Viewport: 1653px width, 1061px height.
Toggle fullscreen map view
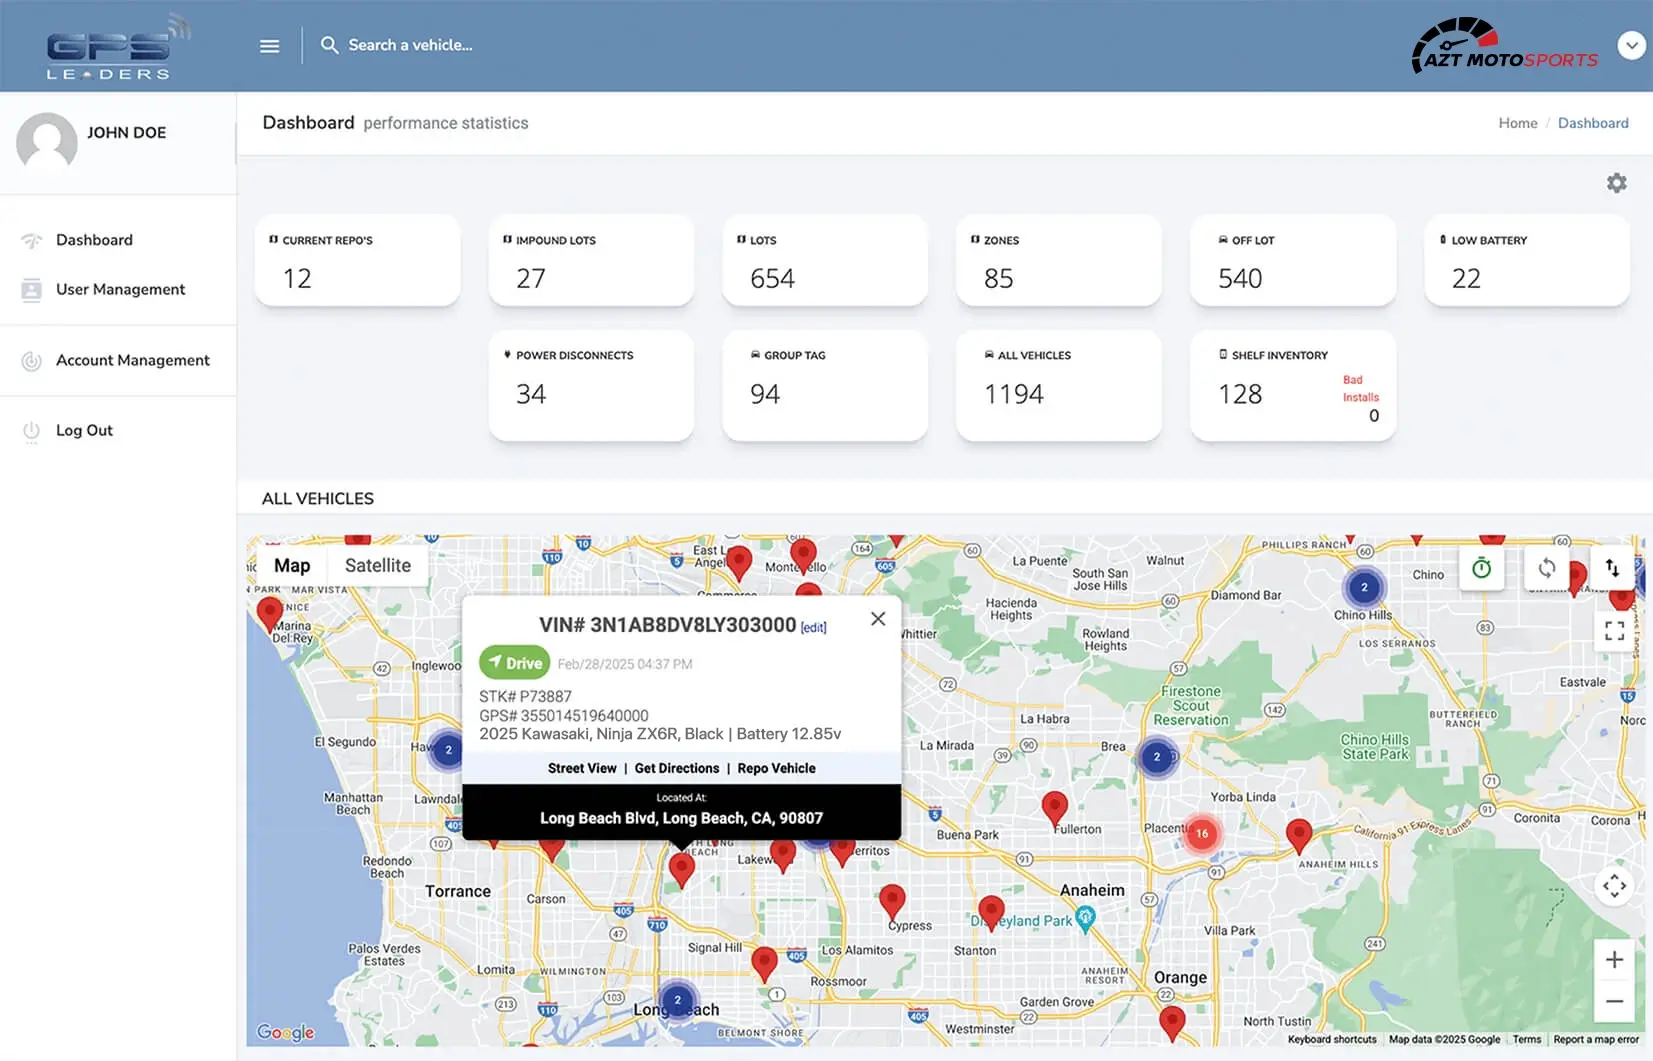point(1614,630)
